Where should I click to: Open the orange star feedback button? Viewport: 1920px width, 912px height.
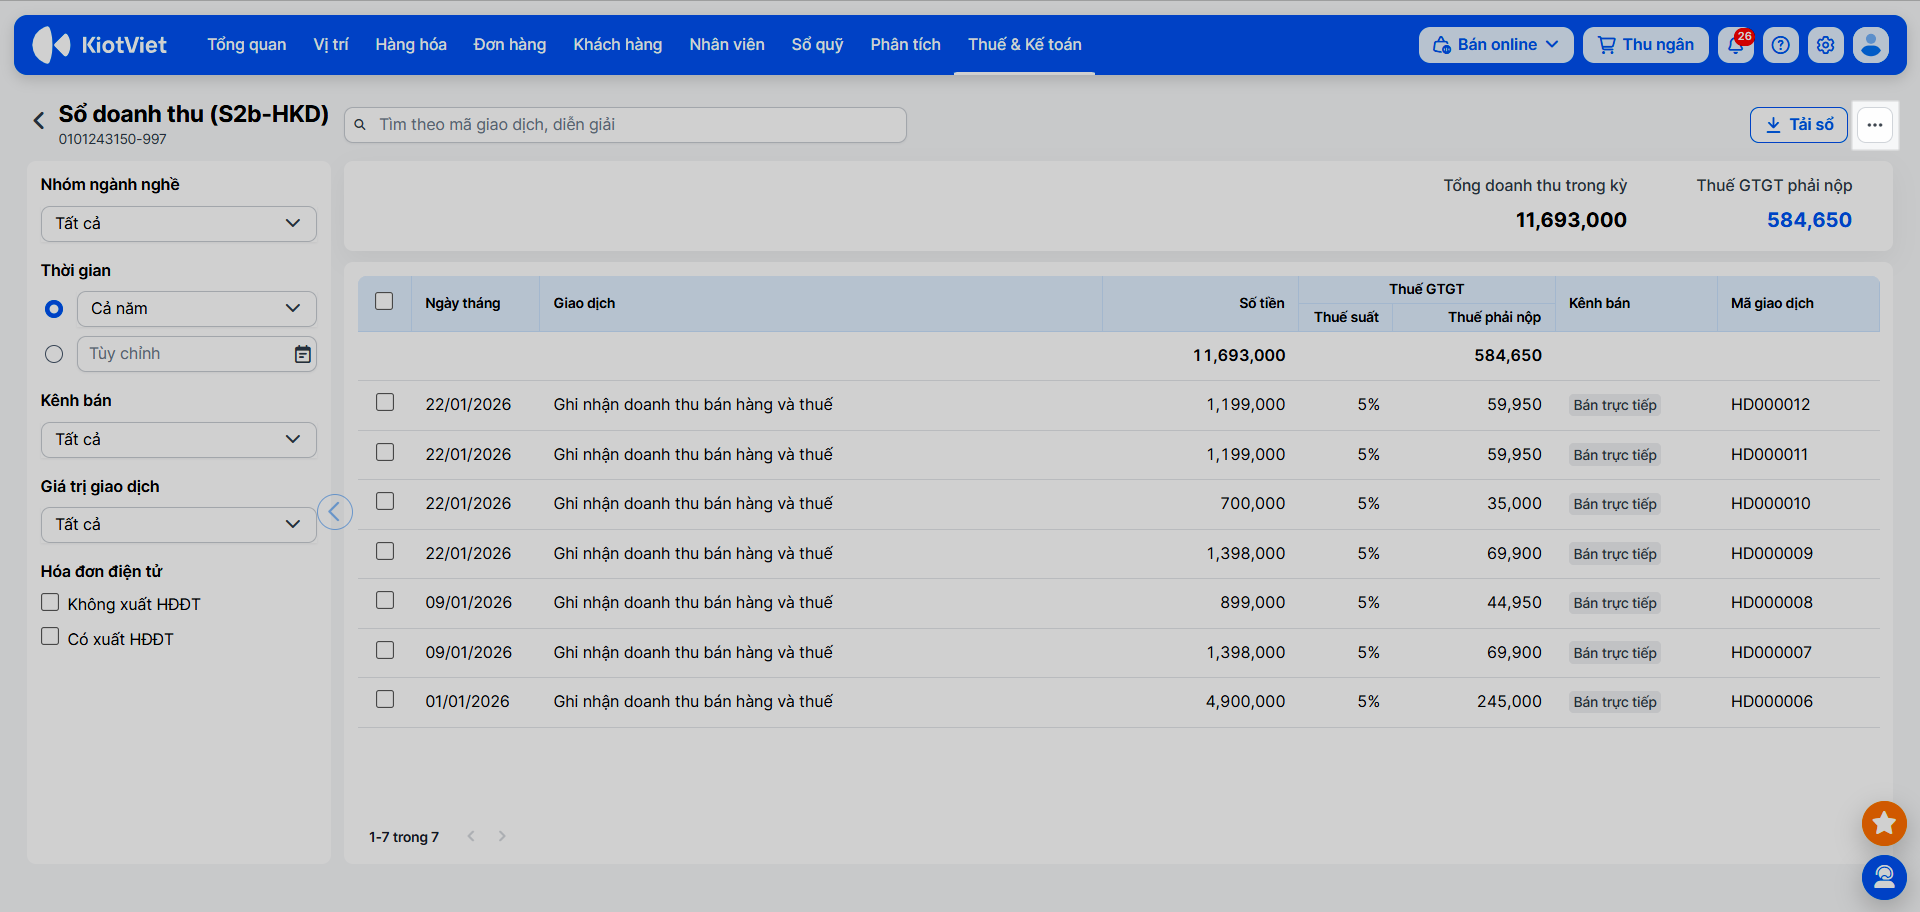click(1884, 823)
